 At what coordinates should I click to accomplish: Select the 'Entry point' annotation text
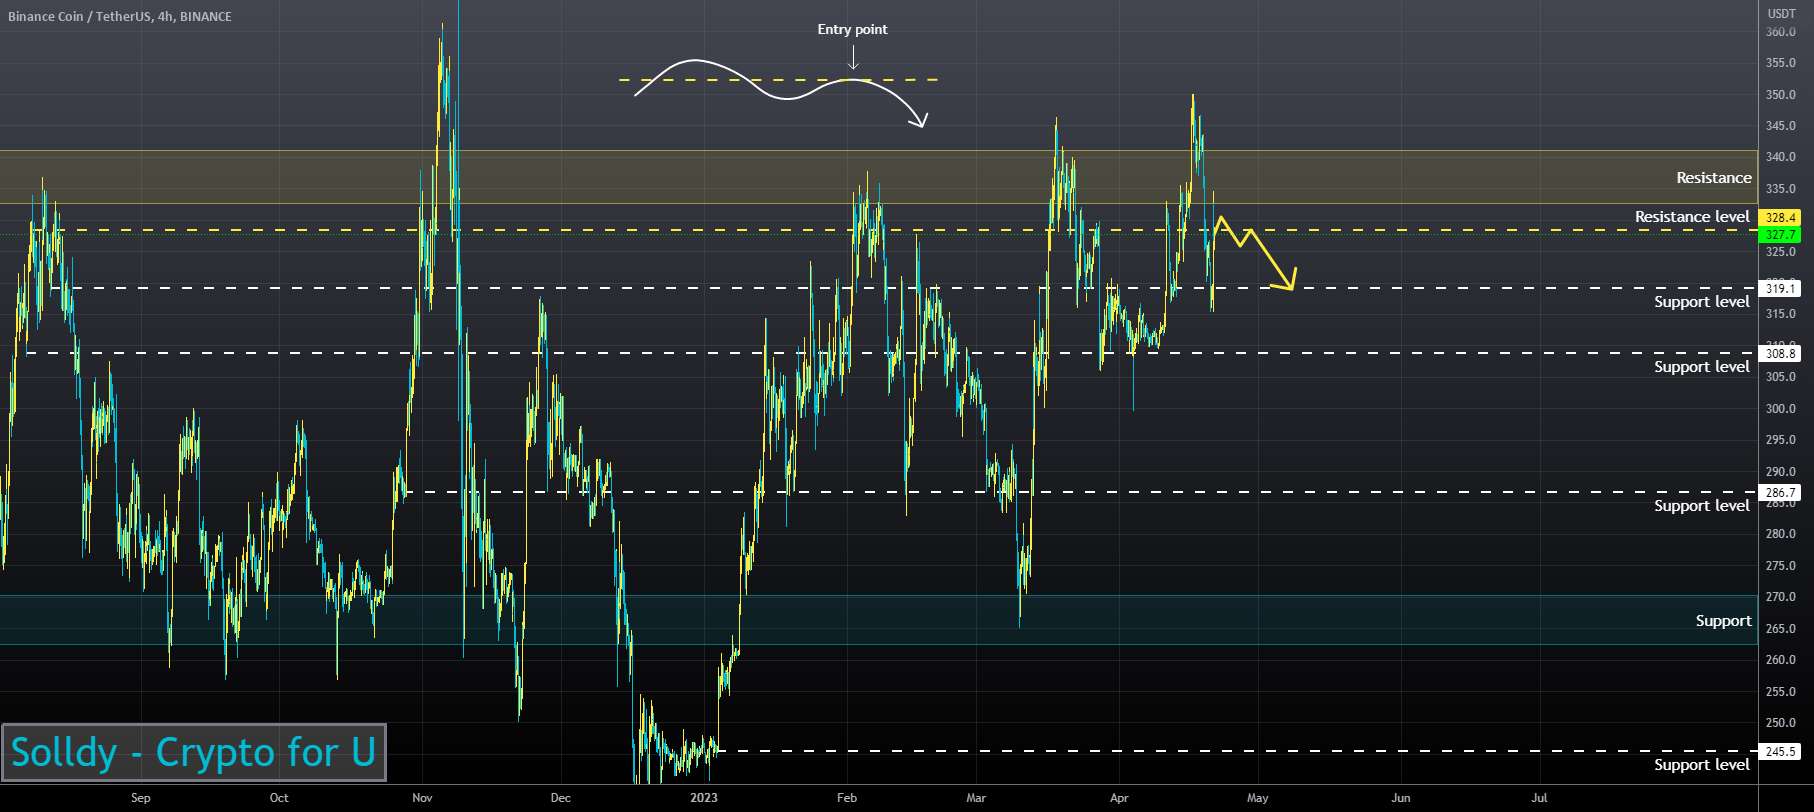pos(852,29)
